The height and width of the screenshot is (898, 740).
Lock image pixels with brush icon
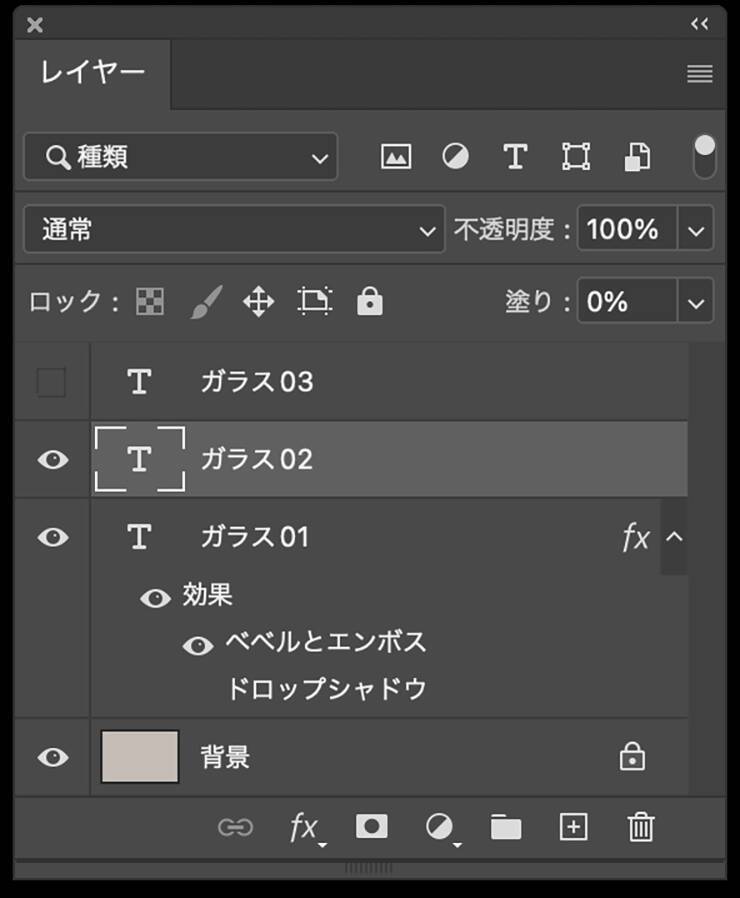click(205, 302)
